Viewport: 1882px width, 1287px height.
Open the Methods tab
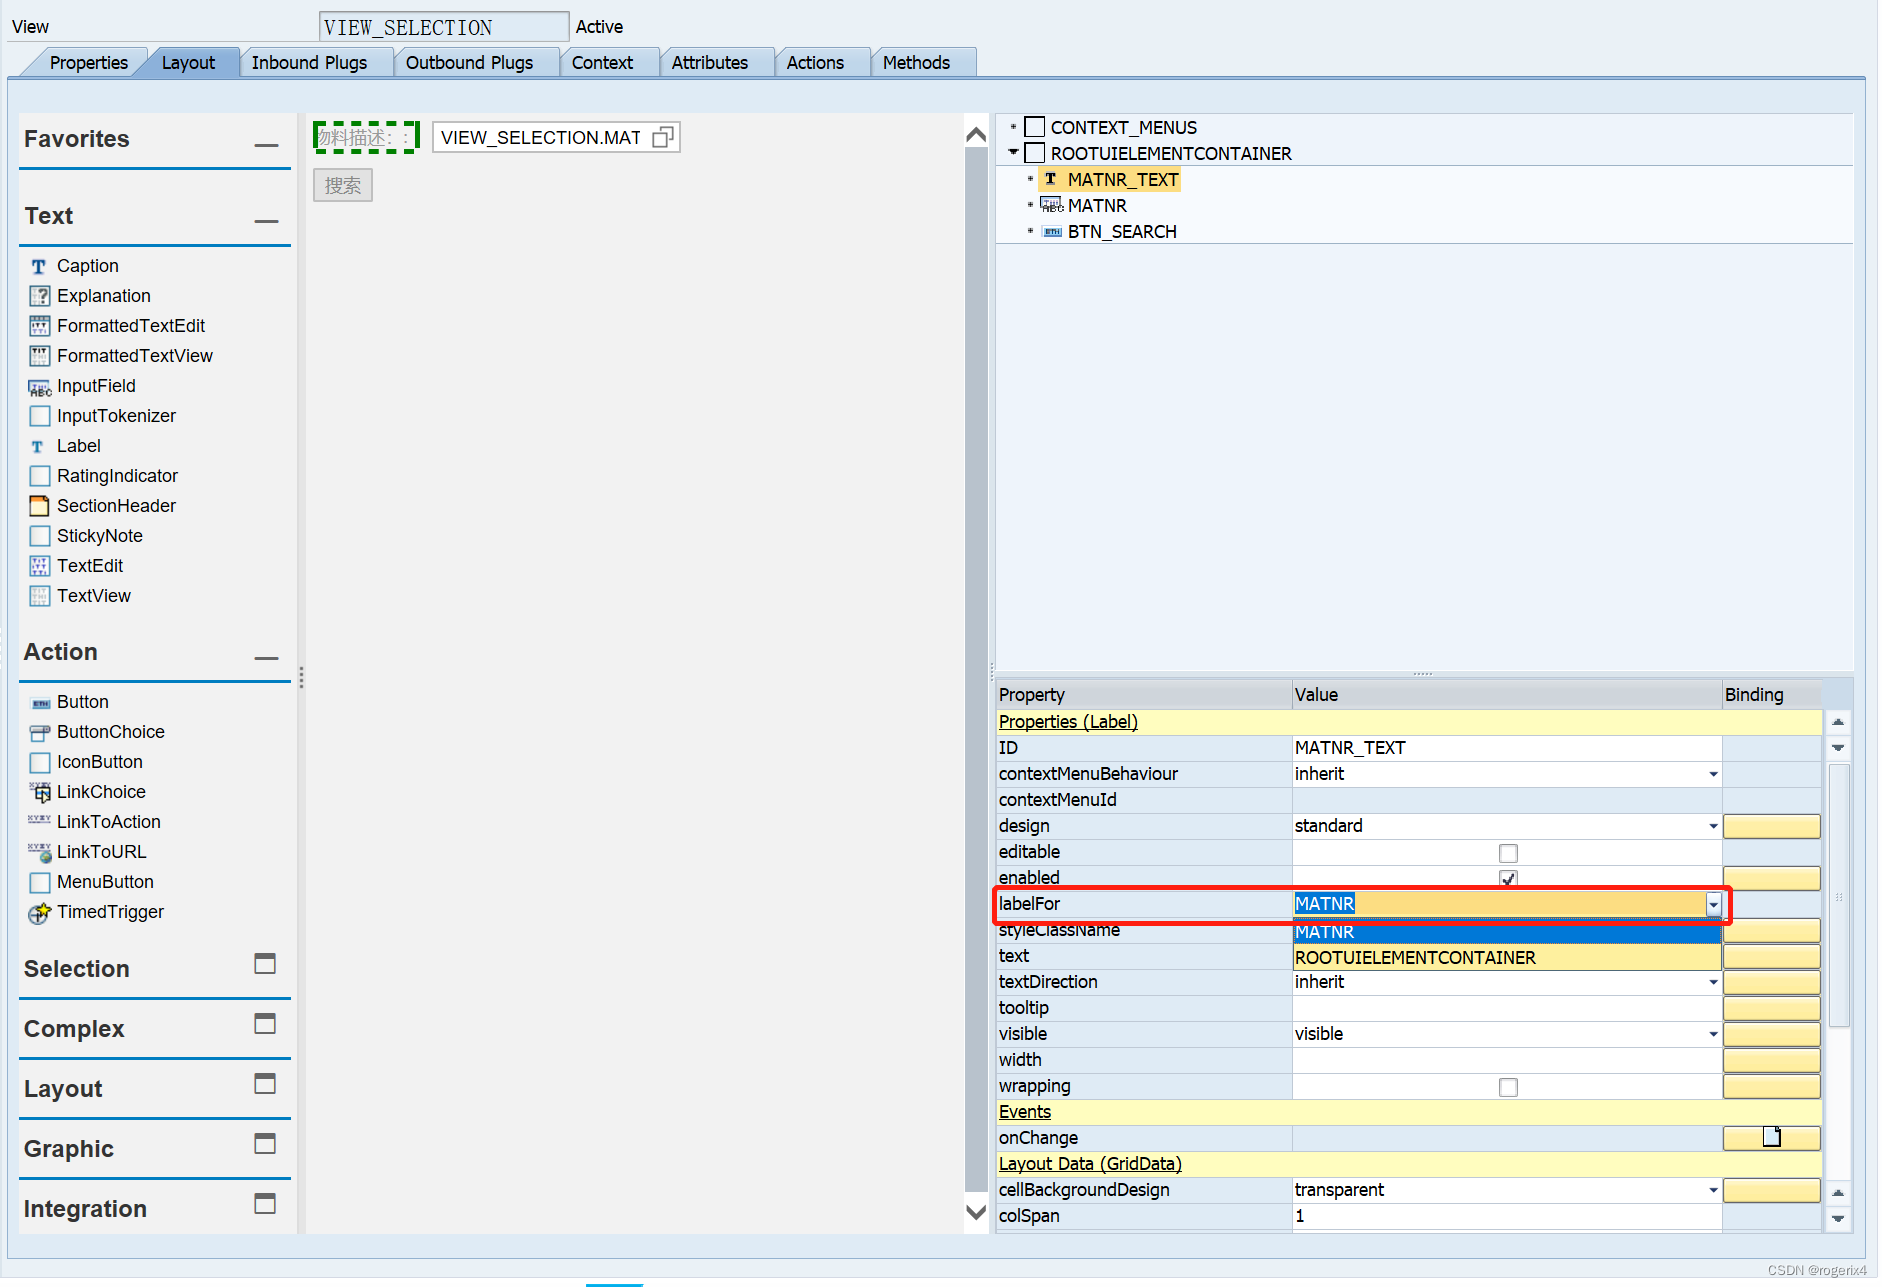[916, 63]
